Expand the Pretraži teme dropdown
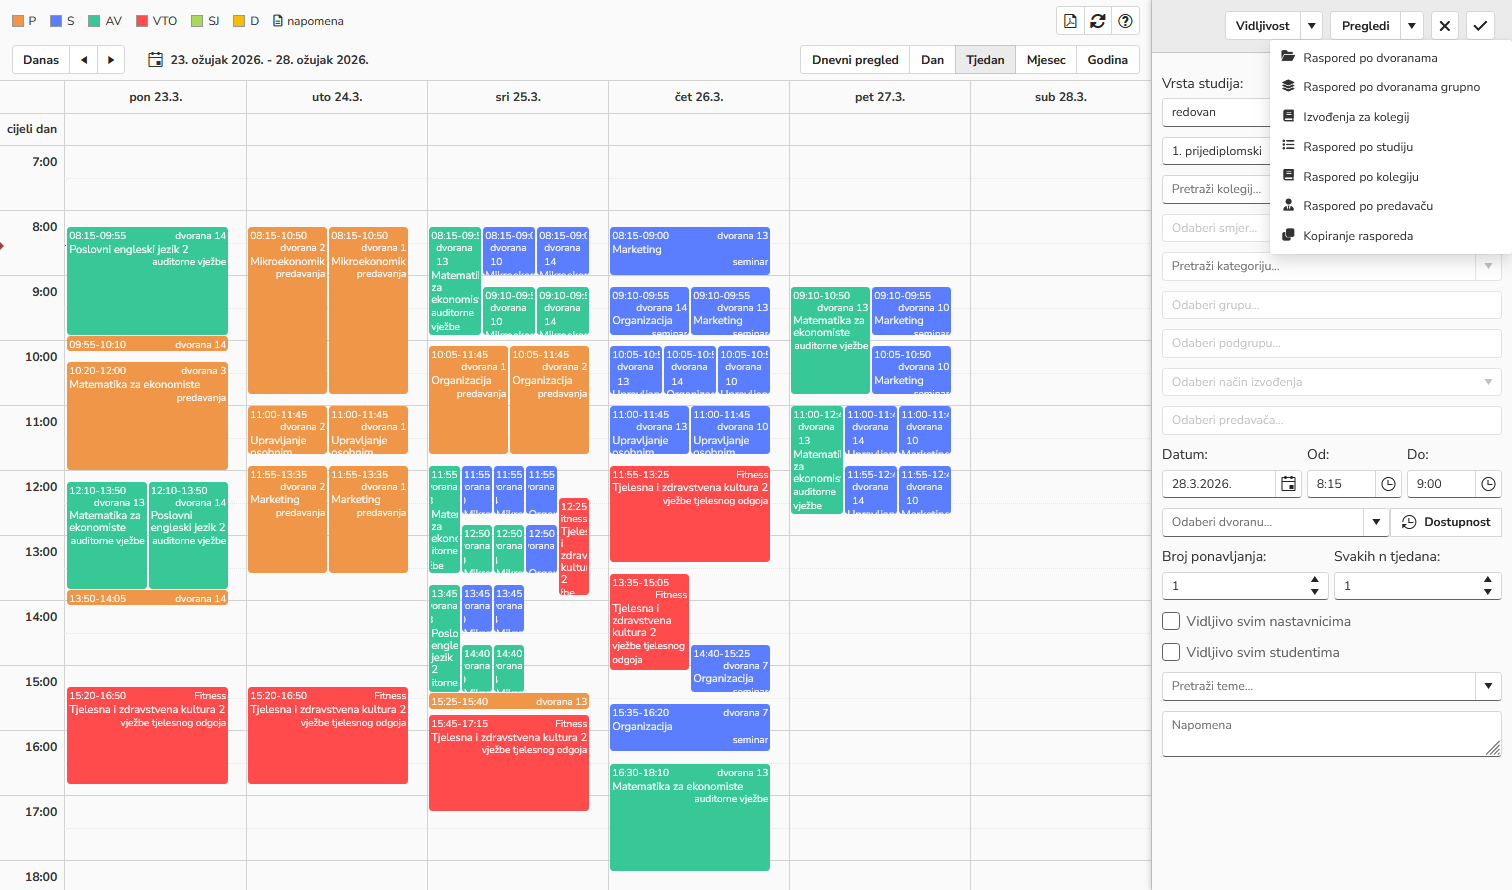1512x890 pixels. (1488, 686)
